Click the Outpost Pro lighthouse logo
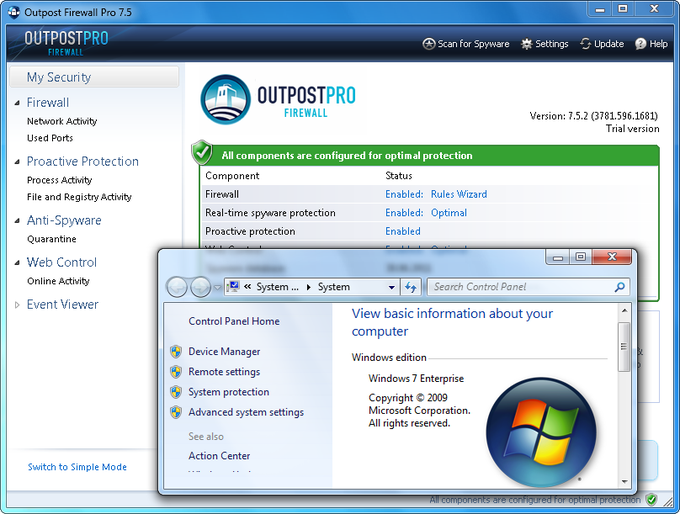 (226, 100)
